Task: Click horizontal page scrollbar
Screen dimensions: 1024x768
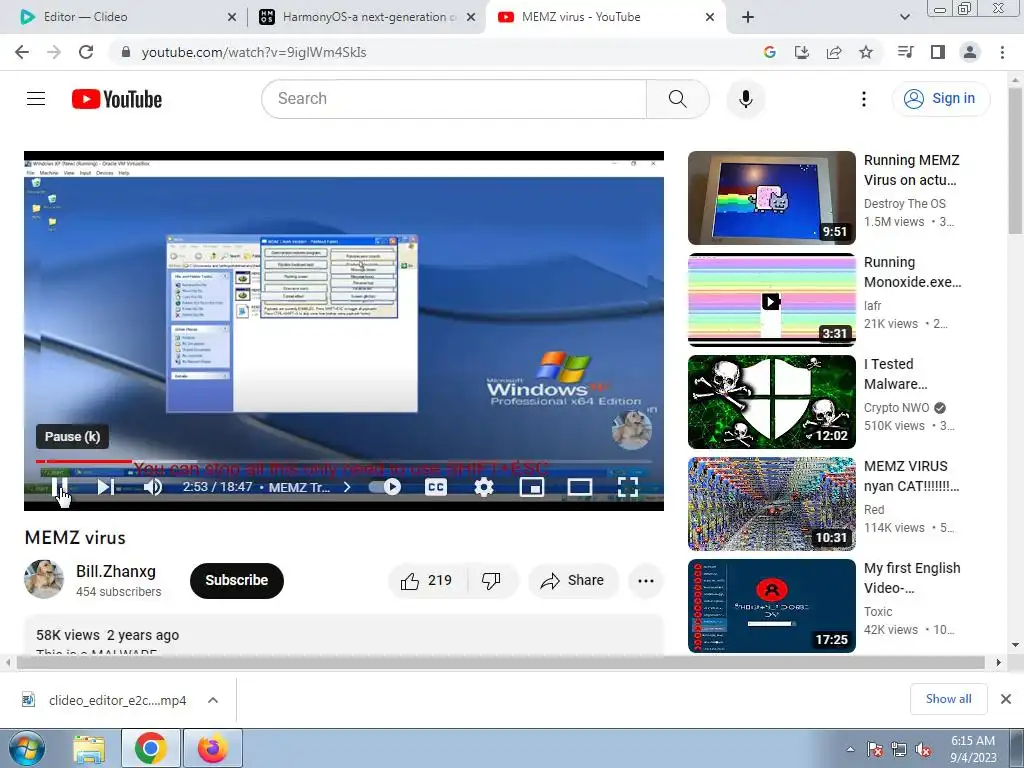Action: click(500, 662)
